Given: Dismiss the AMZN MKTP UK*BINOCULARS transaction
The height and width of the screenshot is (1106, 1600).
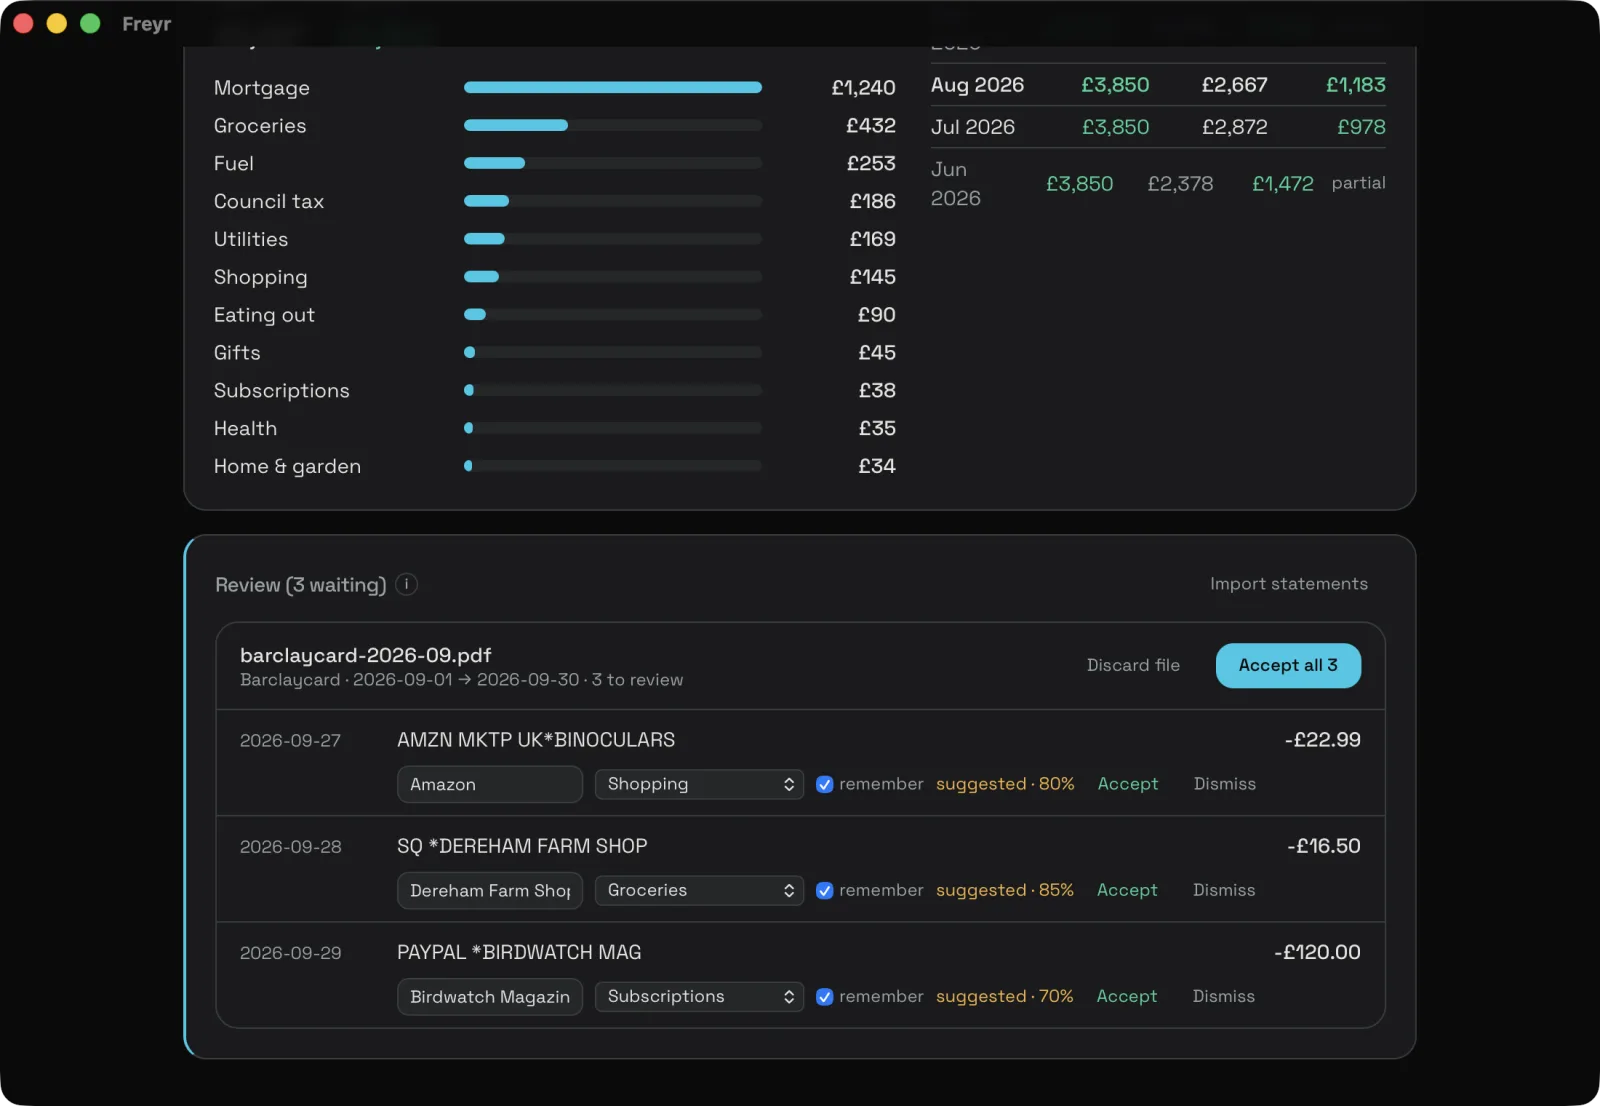Looking at the screenshot, I should [x=1225, y=784].
